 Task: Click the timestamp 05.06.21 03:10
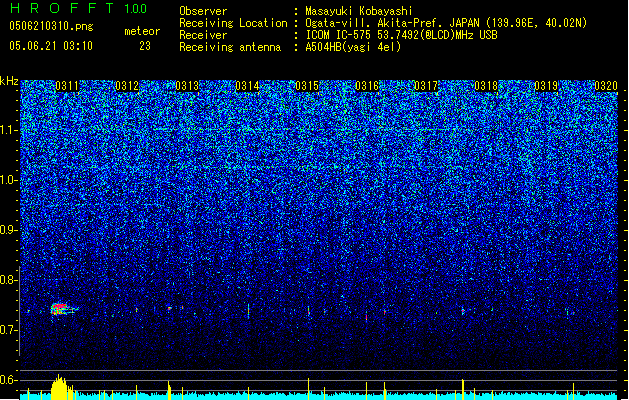51,46
